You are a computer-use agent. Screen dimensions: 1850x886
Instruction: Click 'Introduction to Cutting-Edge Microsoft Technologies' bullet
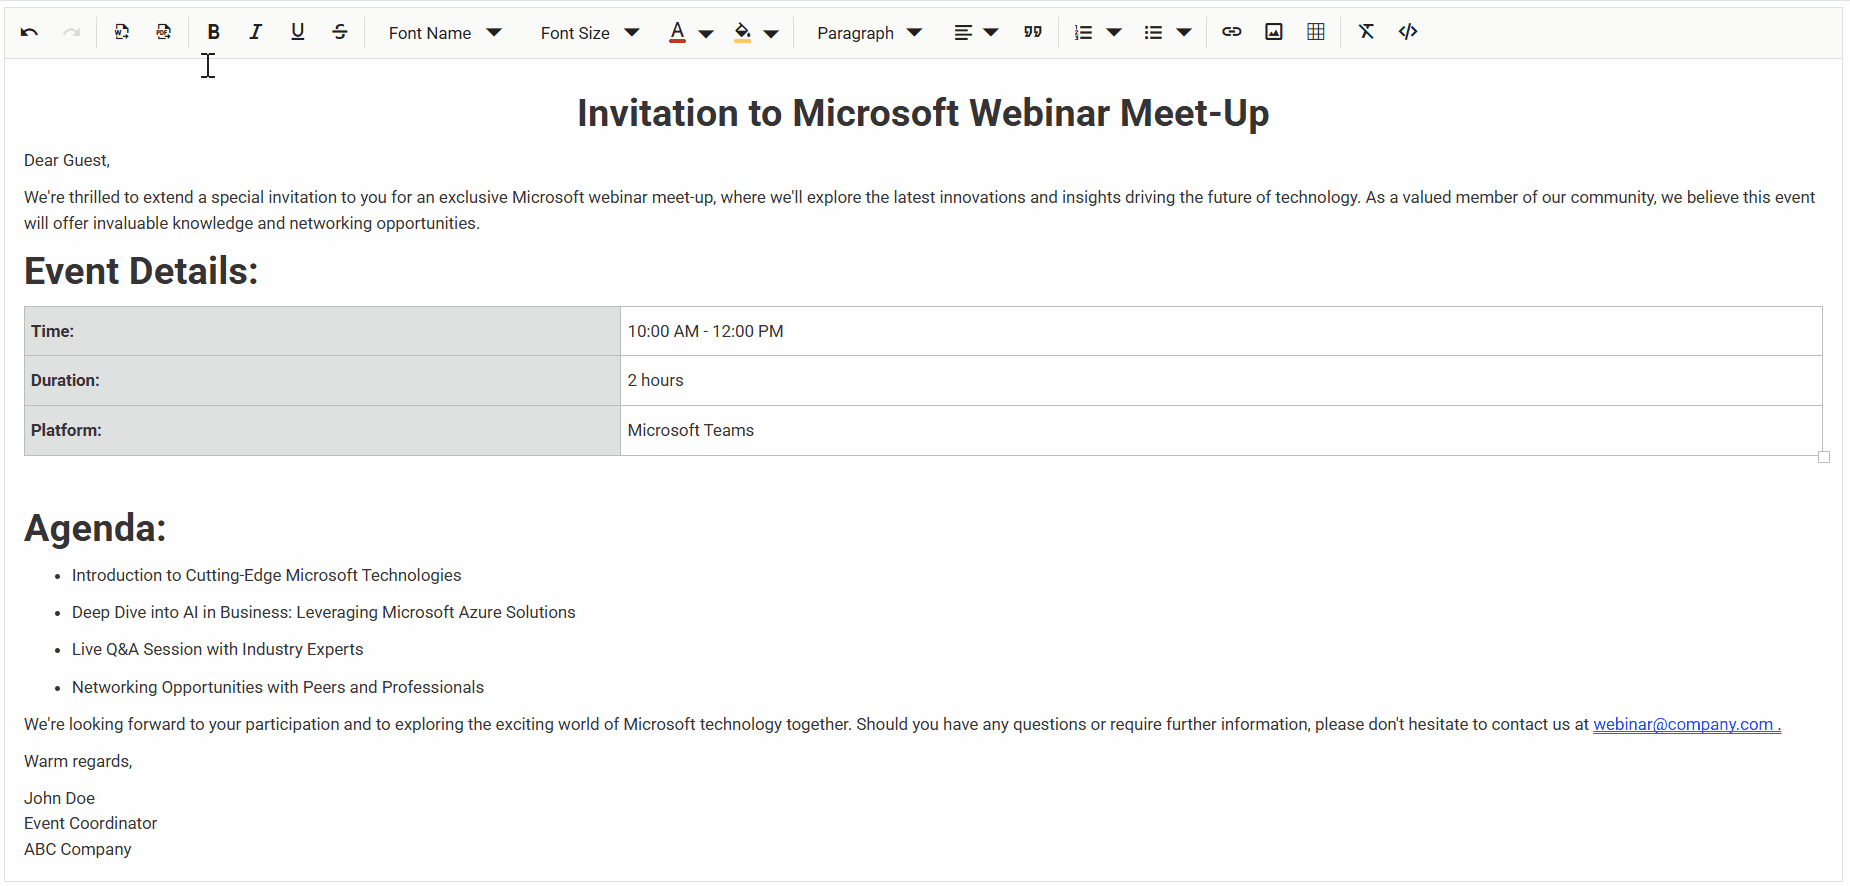click(x=266, y=575)
